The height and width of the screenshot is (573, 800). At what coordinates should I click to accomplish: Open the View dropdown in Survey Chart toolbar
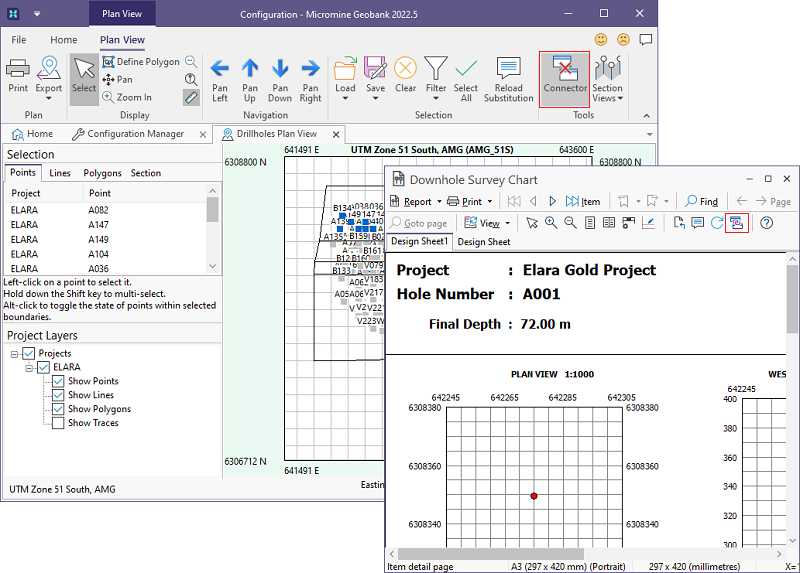tap(508, 223)
